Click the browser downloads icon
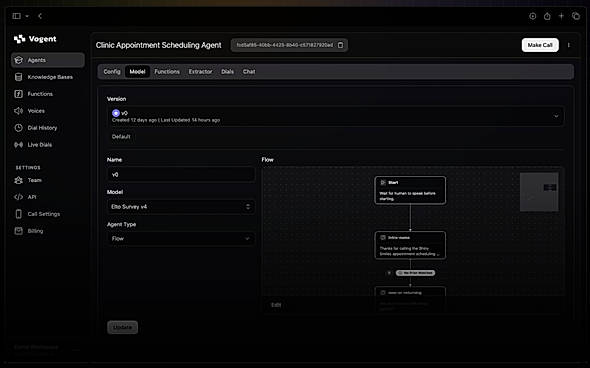The width and height of the screenshot is (590, 368). tap(532, 16)
